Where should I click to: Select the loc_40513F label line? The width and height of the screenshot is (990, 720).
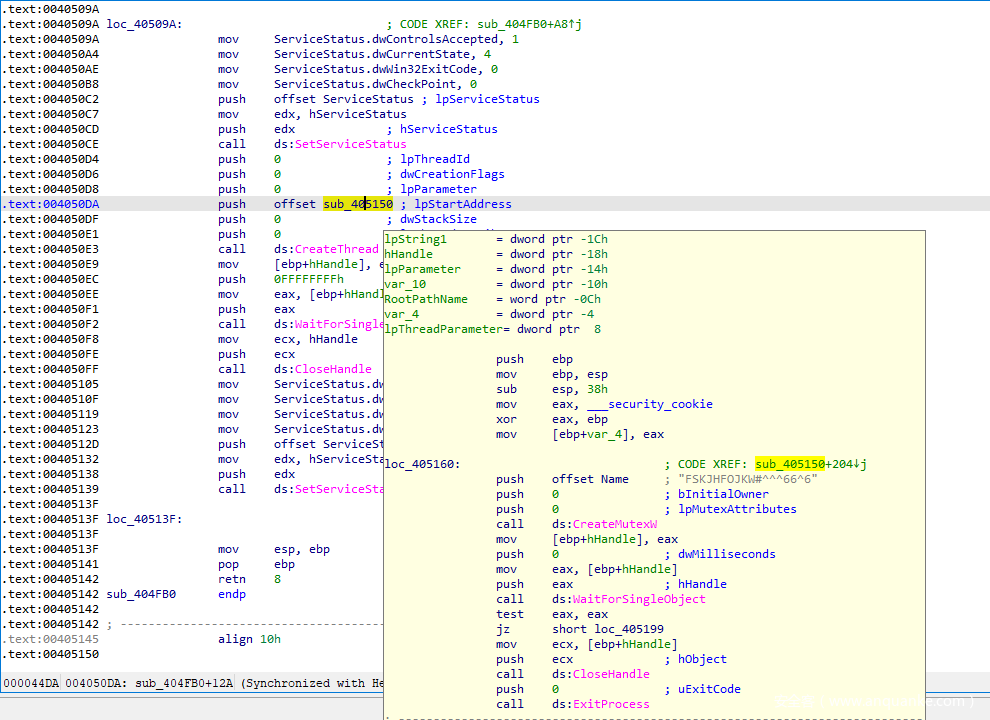tap(144, 519)
